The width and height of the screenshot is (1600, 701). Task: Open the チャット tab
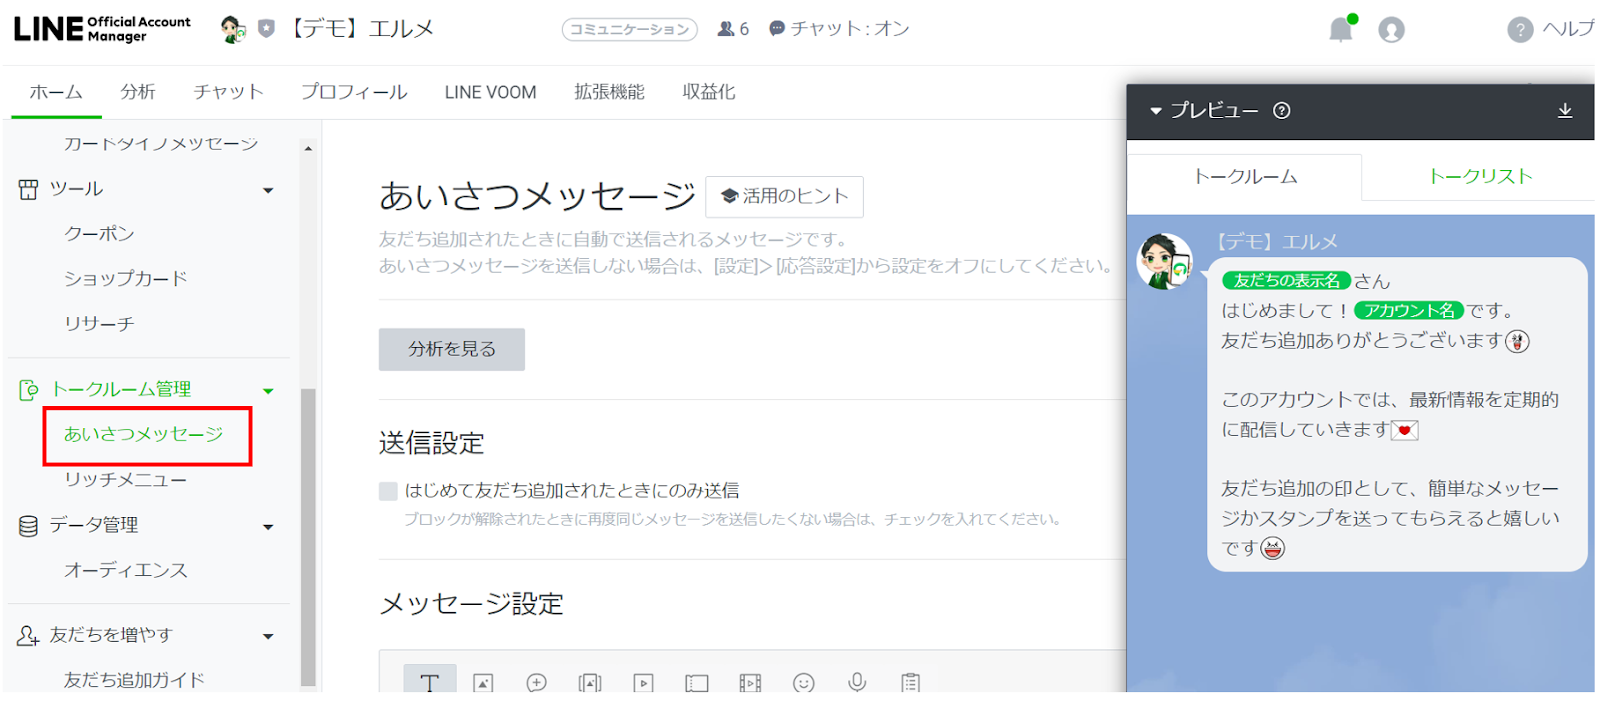pos(229,92)
